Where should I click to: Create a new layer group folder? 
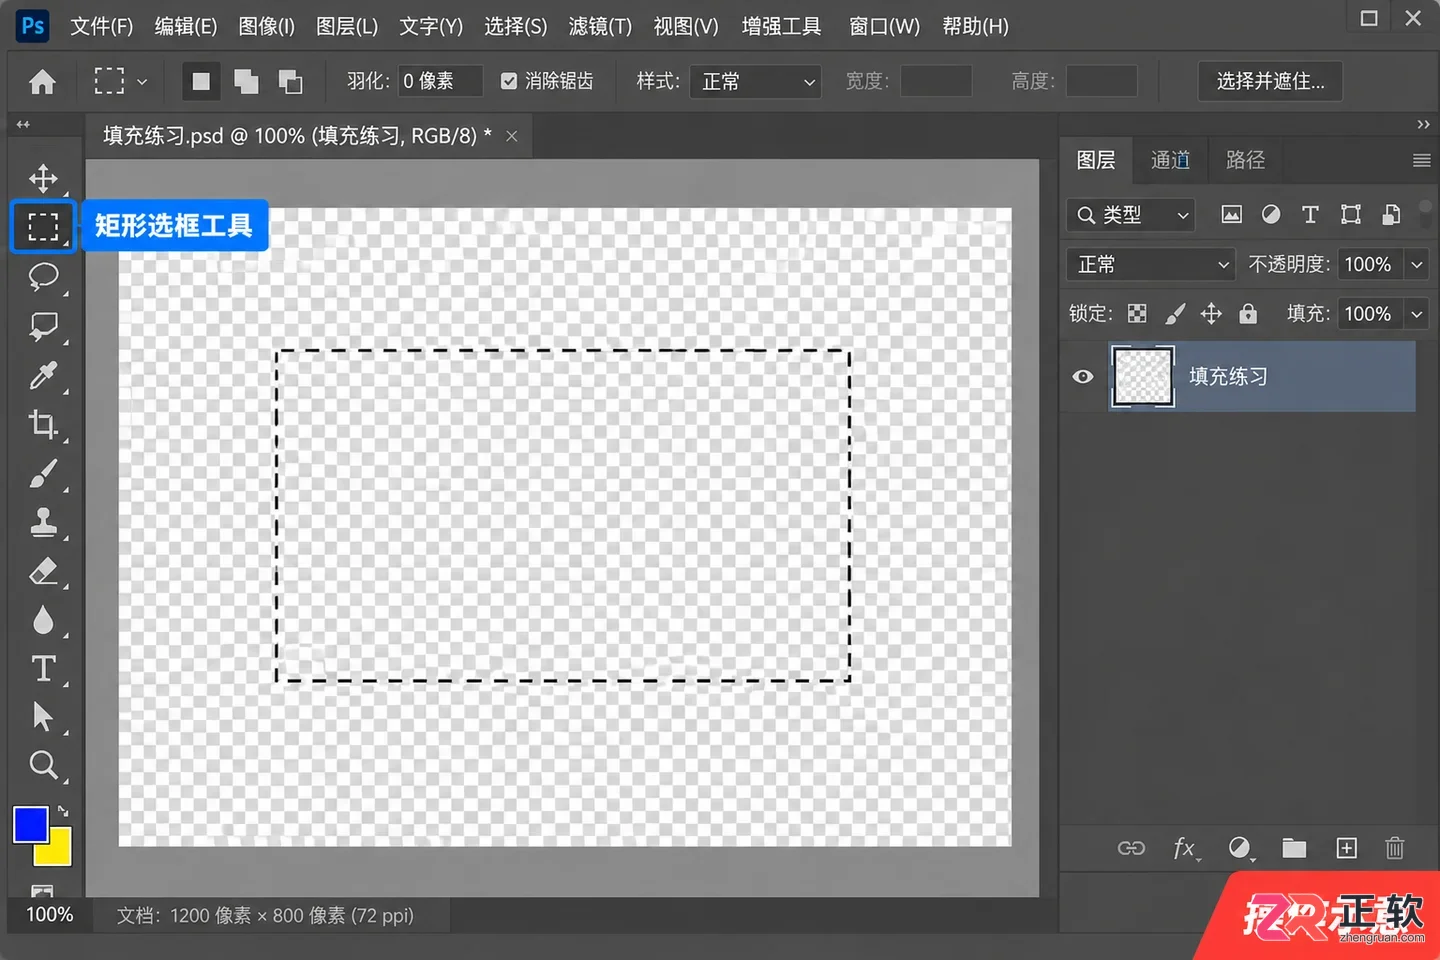(1294, 848)
